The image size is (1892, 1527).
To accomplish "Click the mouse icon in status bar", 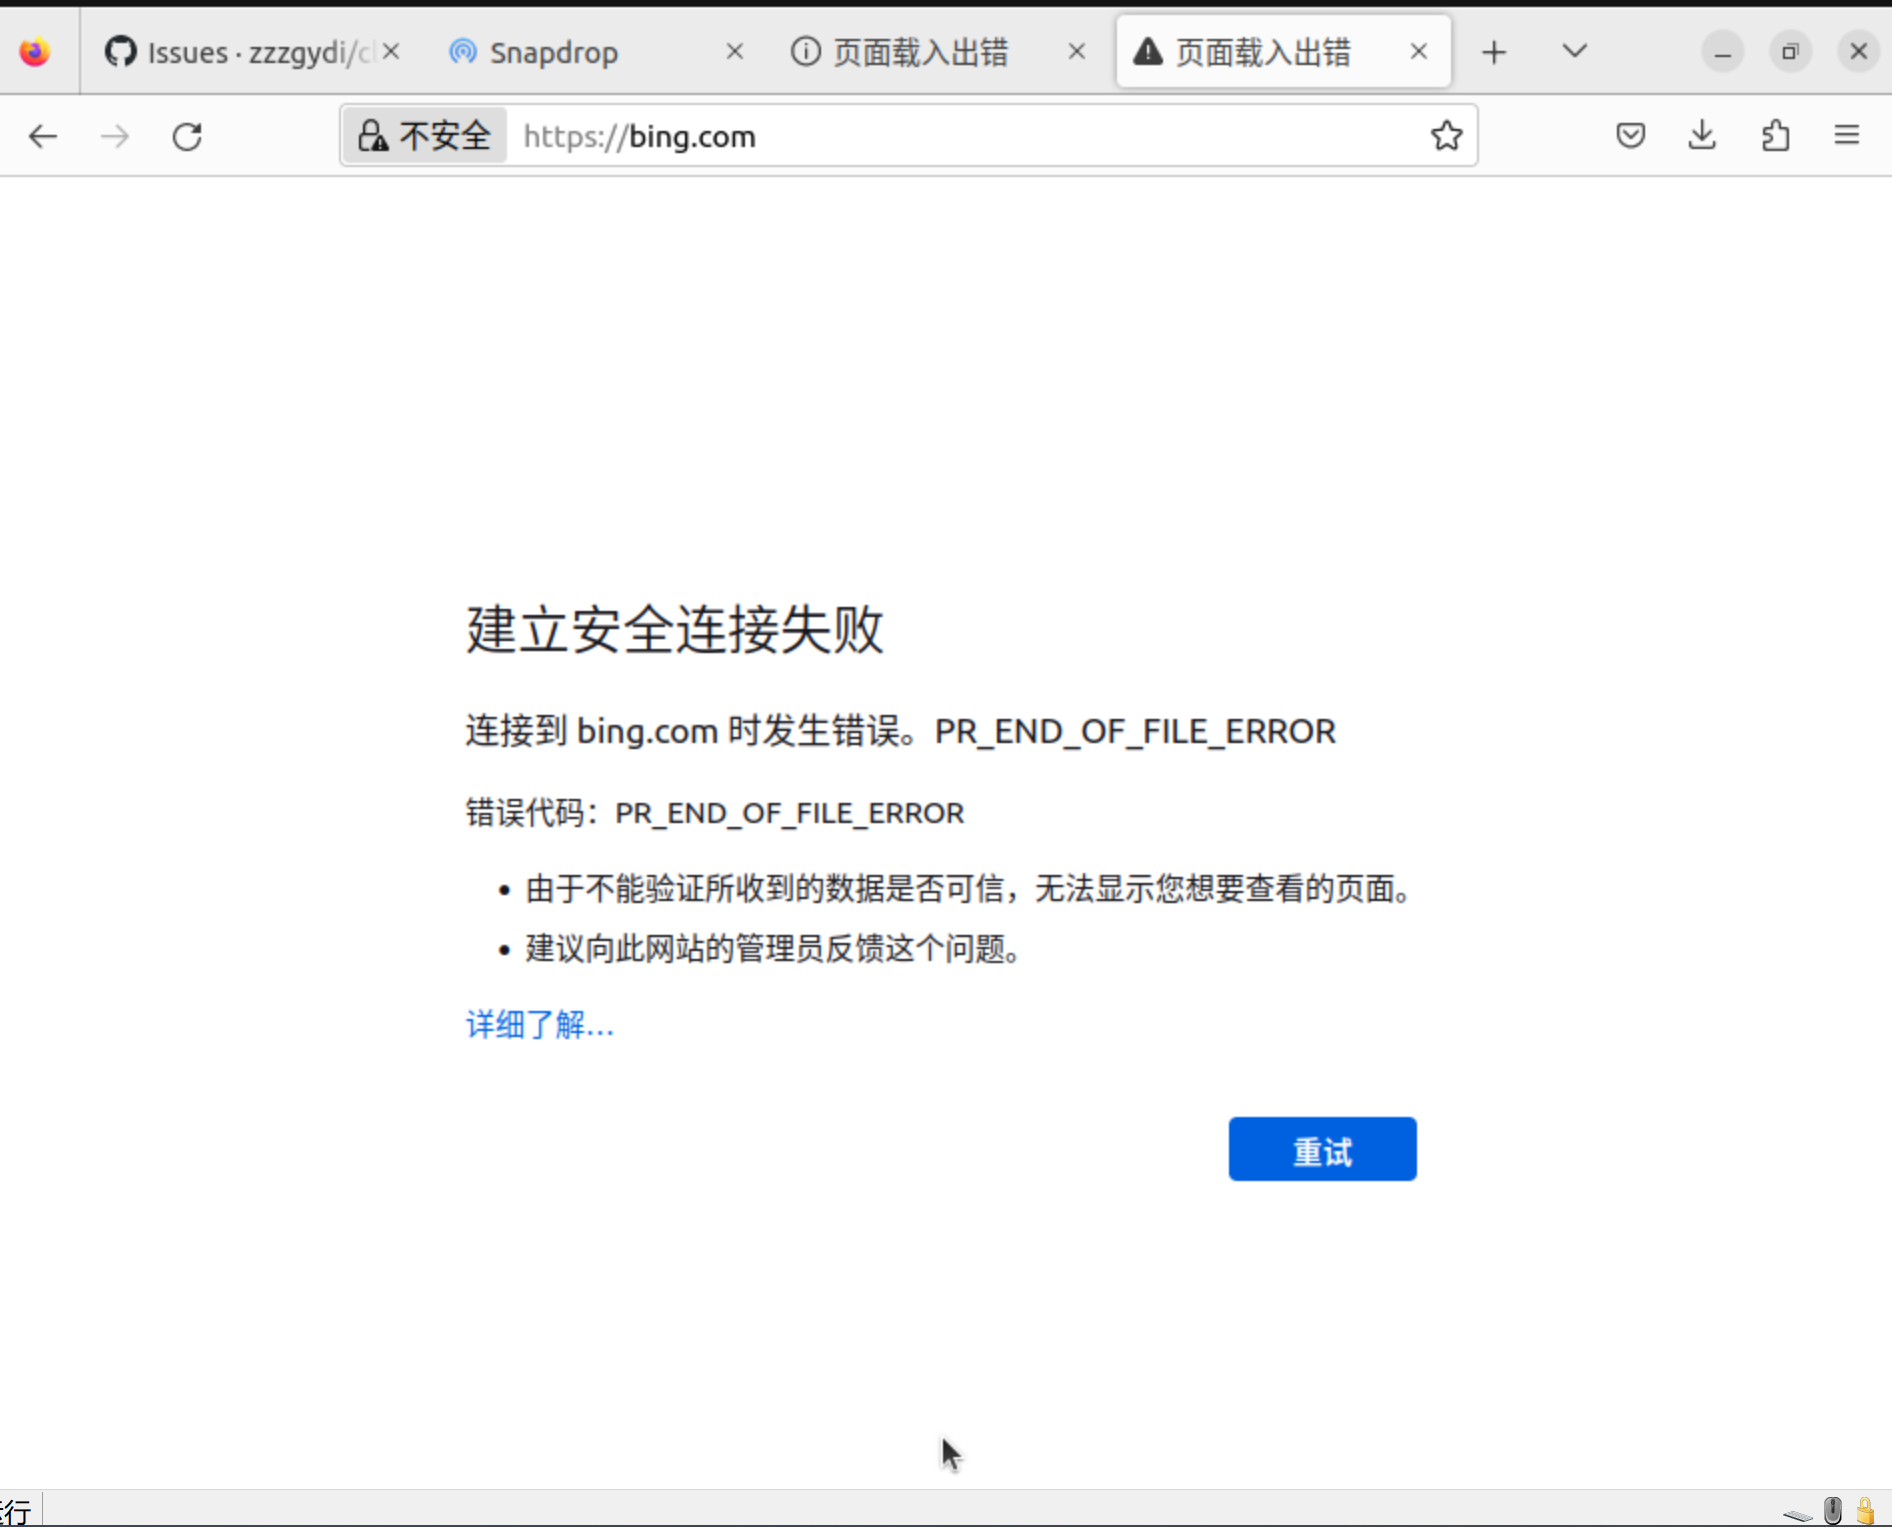I will (1832, 1510).
